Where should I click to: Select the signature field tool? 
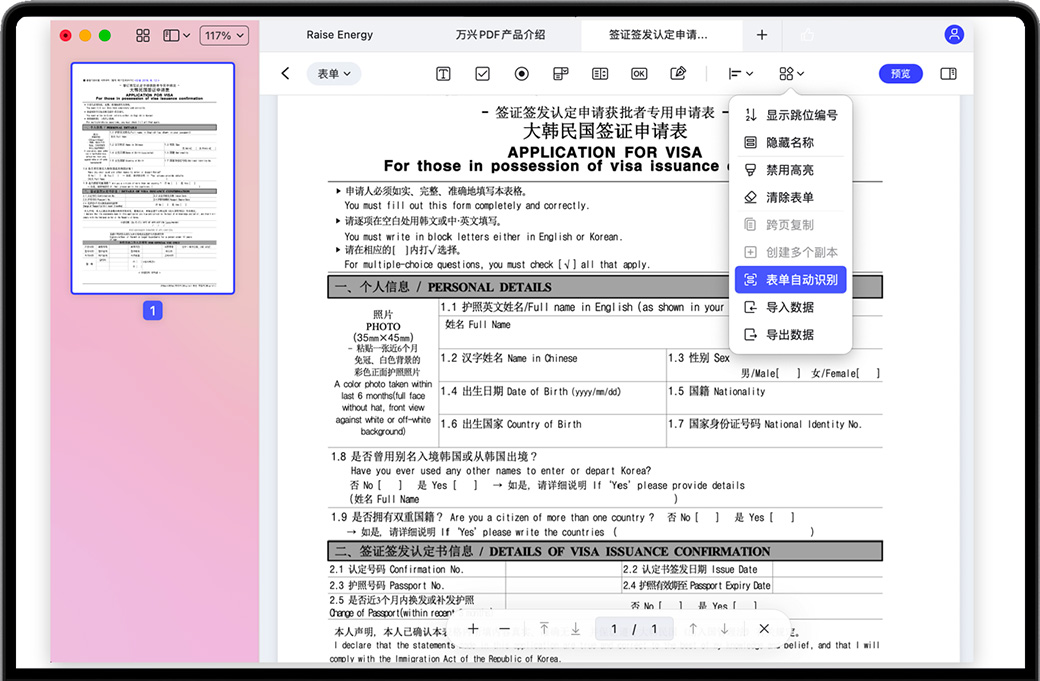coord(678,74)
